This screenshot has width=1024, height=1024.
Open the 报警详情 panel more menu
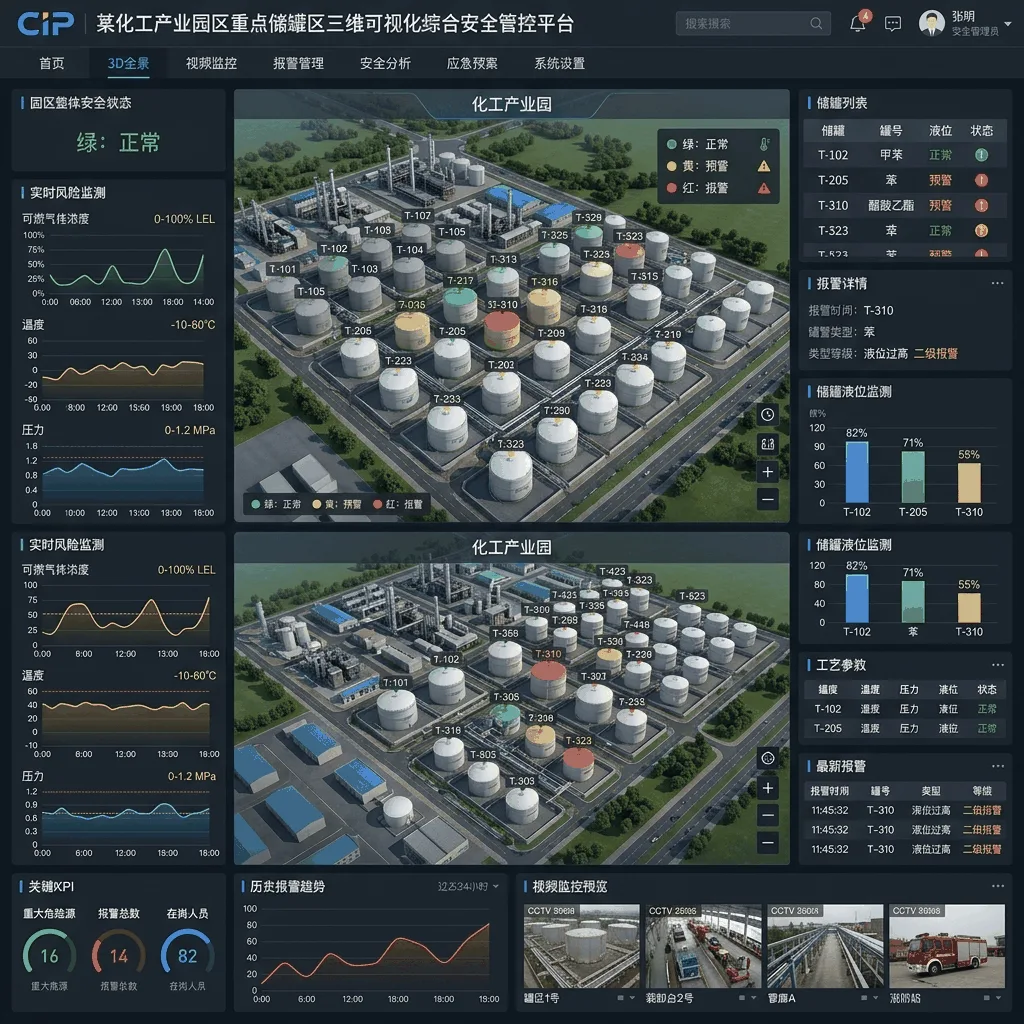pos(997,283)
